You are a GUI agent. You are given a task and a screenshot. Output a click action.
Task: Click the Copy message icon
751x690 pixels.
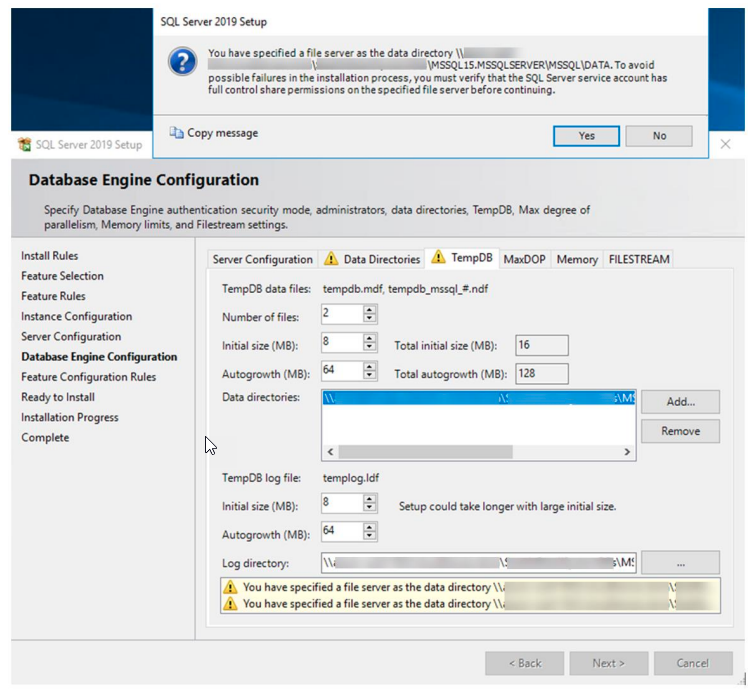tap(176, 133)
